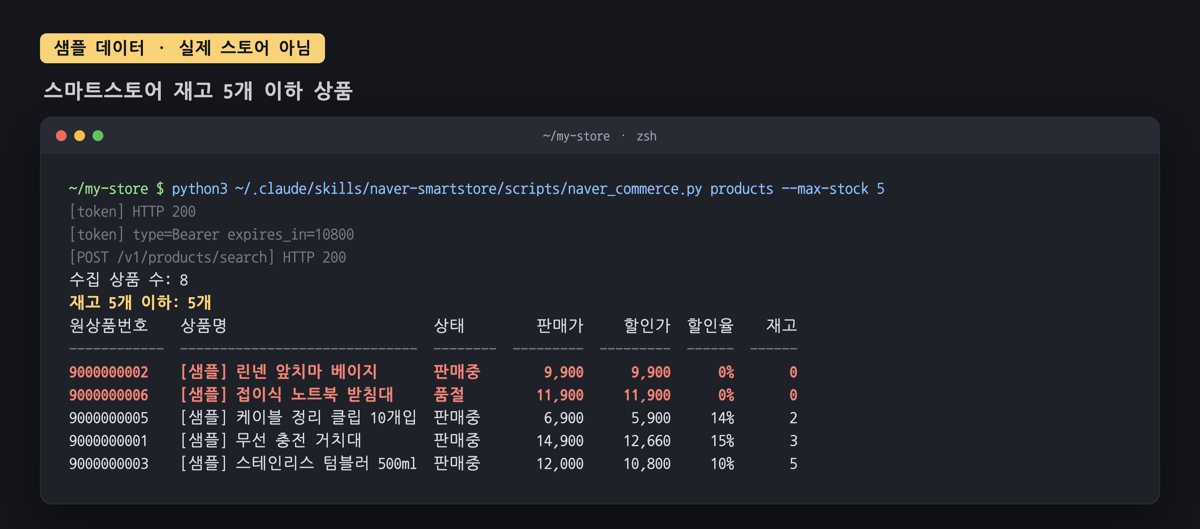Screen dimensions: 1200x529
Task: Click product name '무선 충전 거치대'
Action: pyautogui.click(x=298, y=440)
